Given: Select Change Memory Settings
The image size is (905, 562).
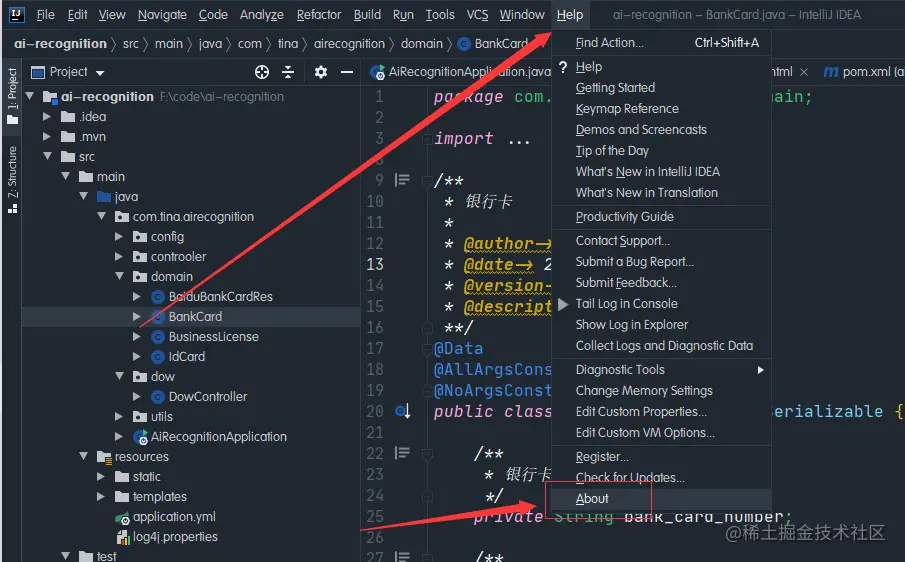Looking at the screenshot, I should (x=661, y=391).
